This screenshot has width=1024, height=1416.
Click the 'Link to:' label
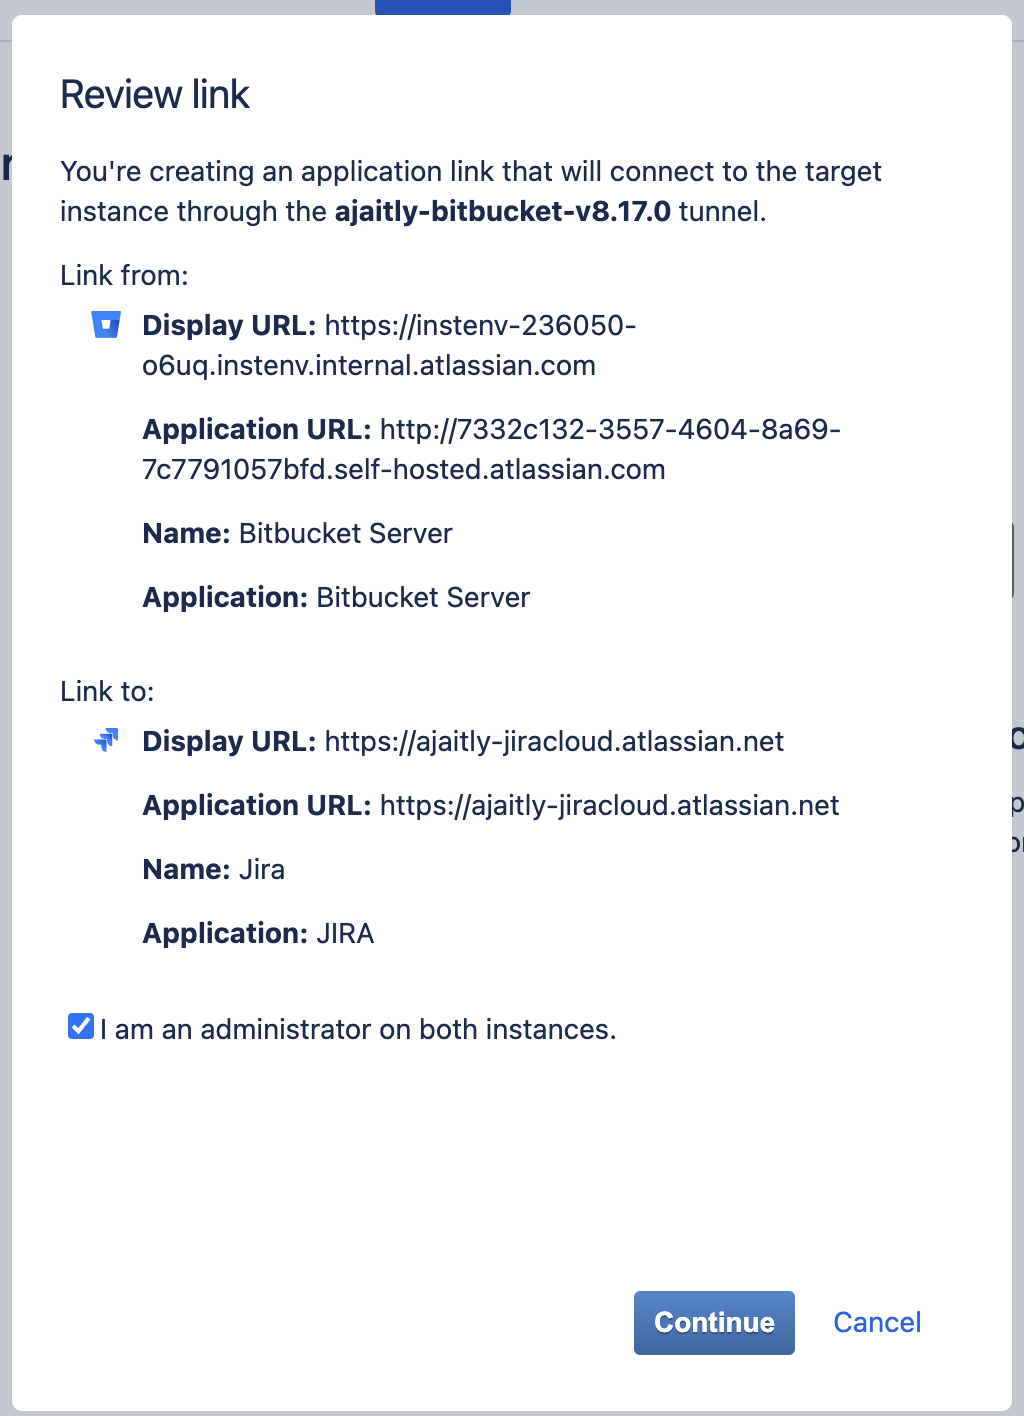point(107,692)
